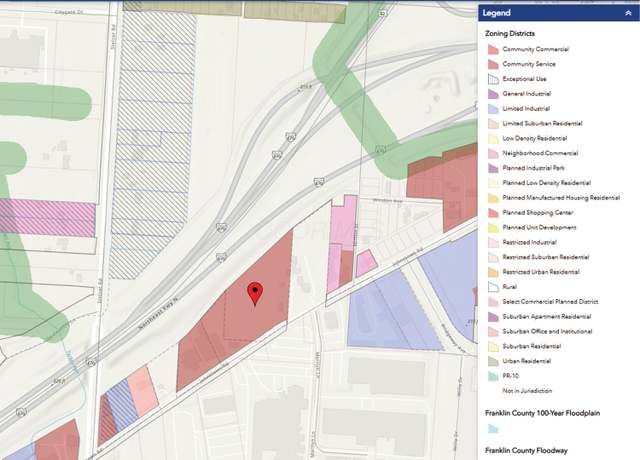Image resolution: width=640 pixels, height=460 pixels.
Task: Click the PR-10 legend swatch
Action: click(x=493, y=376)
